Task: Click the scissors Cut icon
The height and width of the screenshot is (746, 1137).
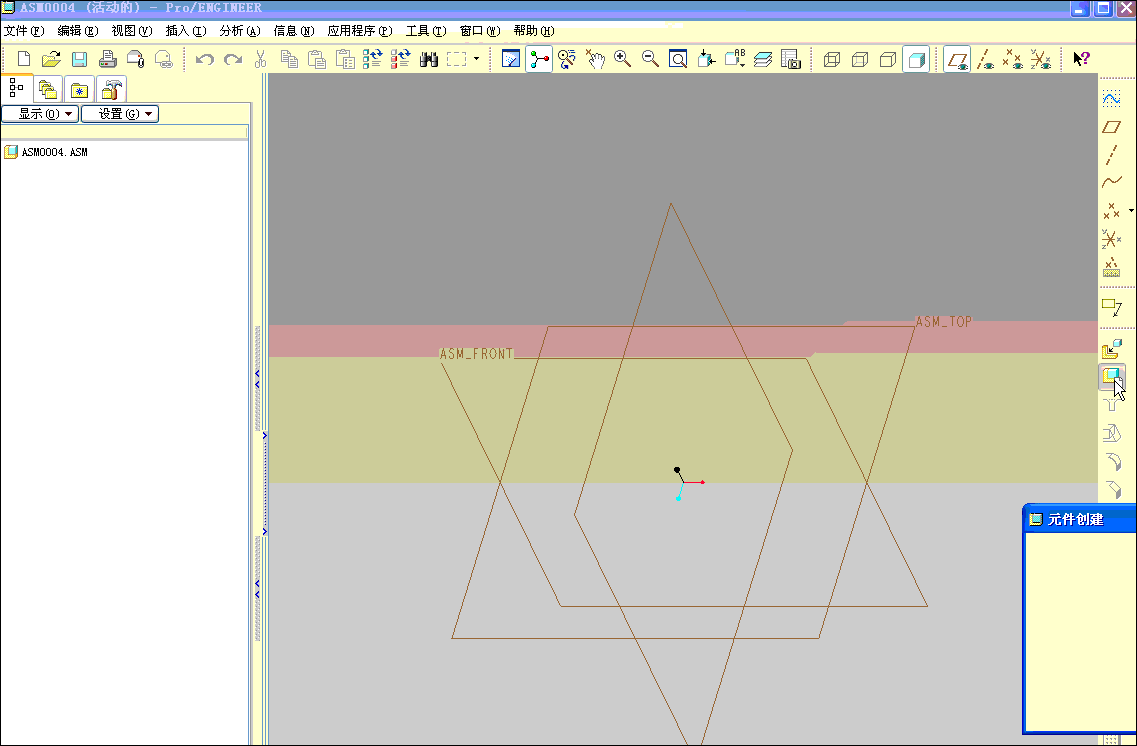Action: tap(260, 59)
